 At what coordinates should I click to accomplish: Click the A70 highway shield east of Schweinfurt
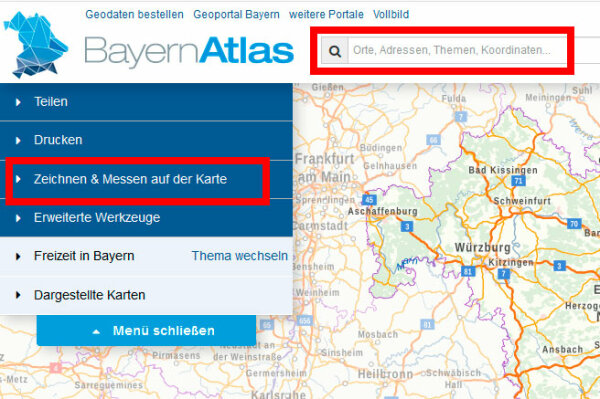pos(574,223)
